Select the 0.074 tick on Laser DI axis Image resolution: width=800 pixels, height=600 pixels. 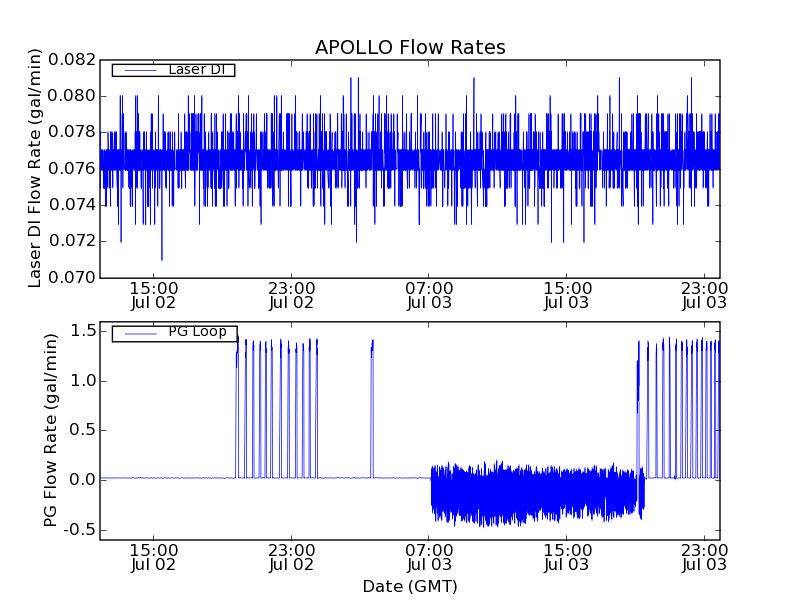[x=72, y=205]
